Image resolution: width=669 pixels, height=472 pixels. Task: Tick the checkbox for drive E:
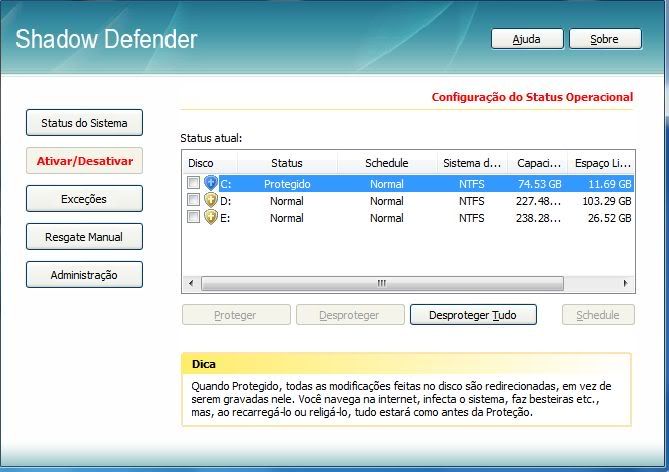(x=193, y=217)
